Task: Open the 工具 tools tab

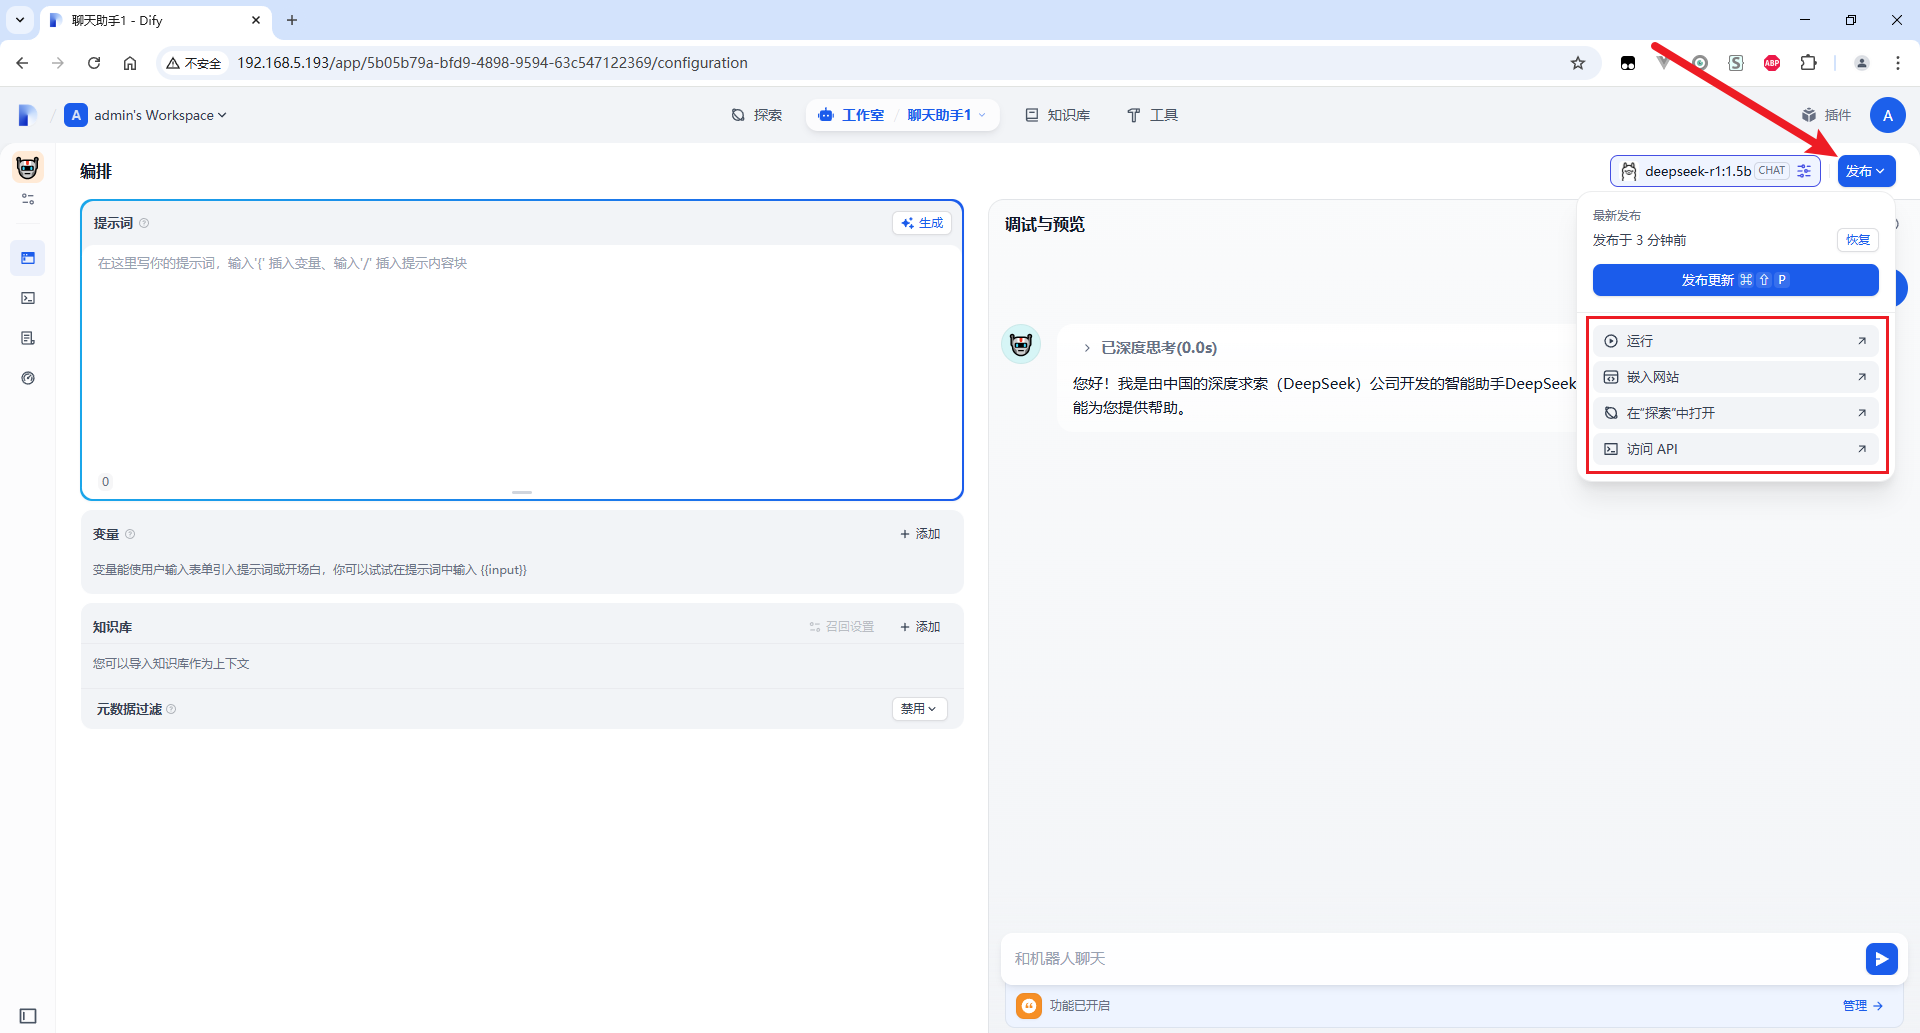Action: (x=1153, y=115)
